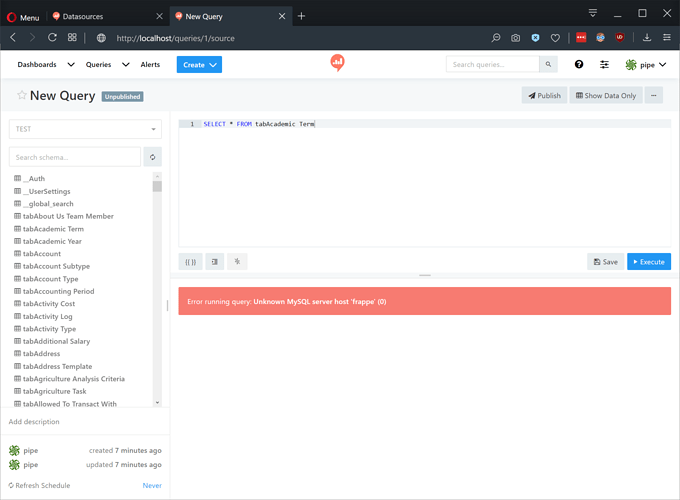Expand the Dashboards dropdown arrow
Image resolution: width=680 pixels, height=500 pixels.
click(71, 65)
